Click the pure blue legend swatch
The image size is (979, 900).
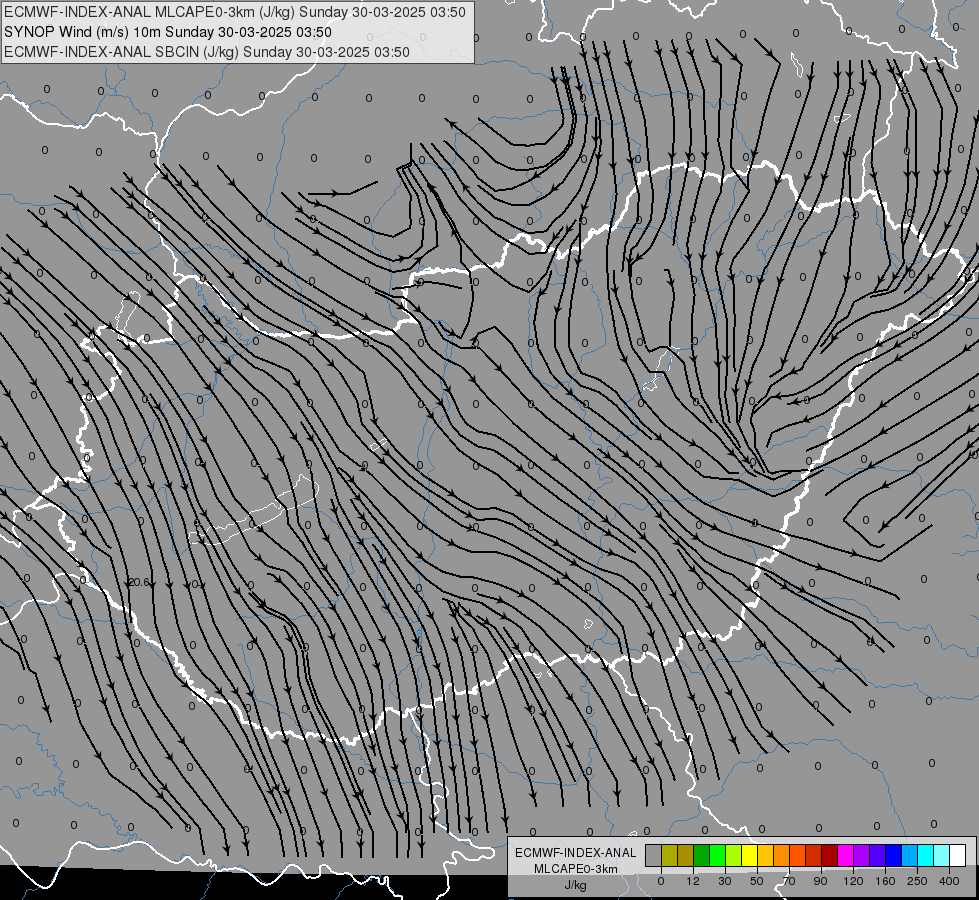coord(893,855)
